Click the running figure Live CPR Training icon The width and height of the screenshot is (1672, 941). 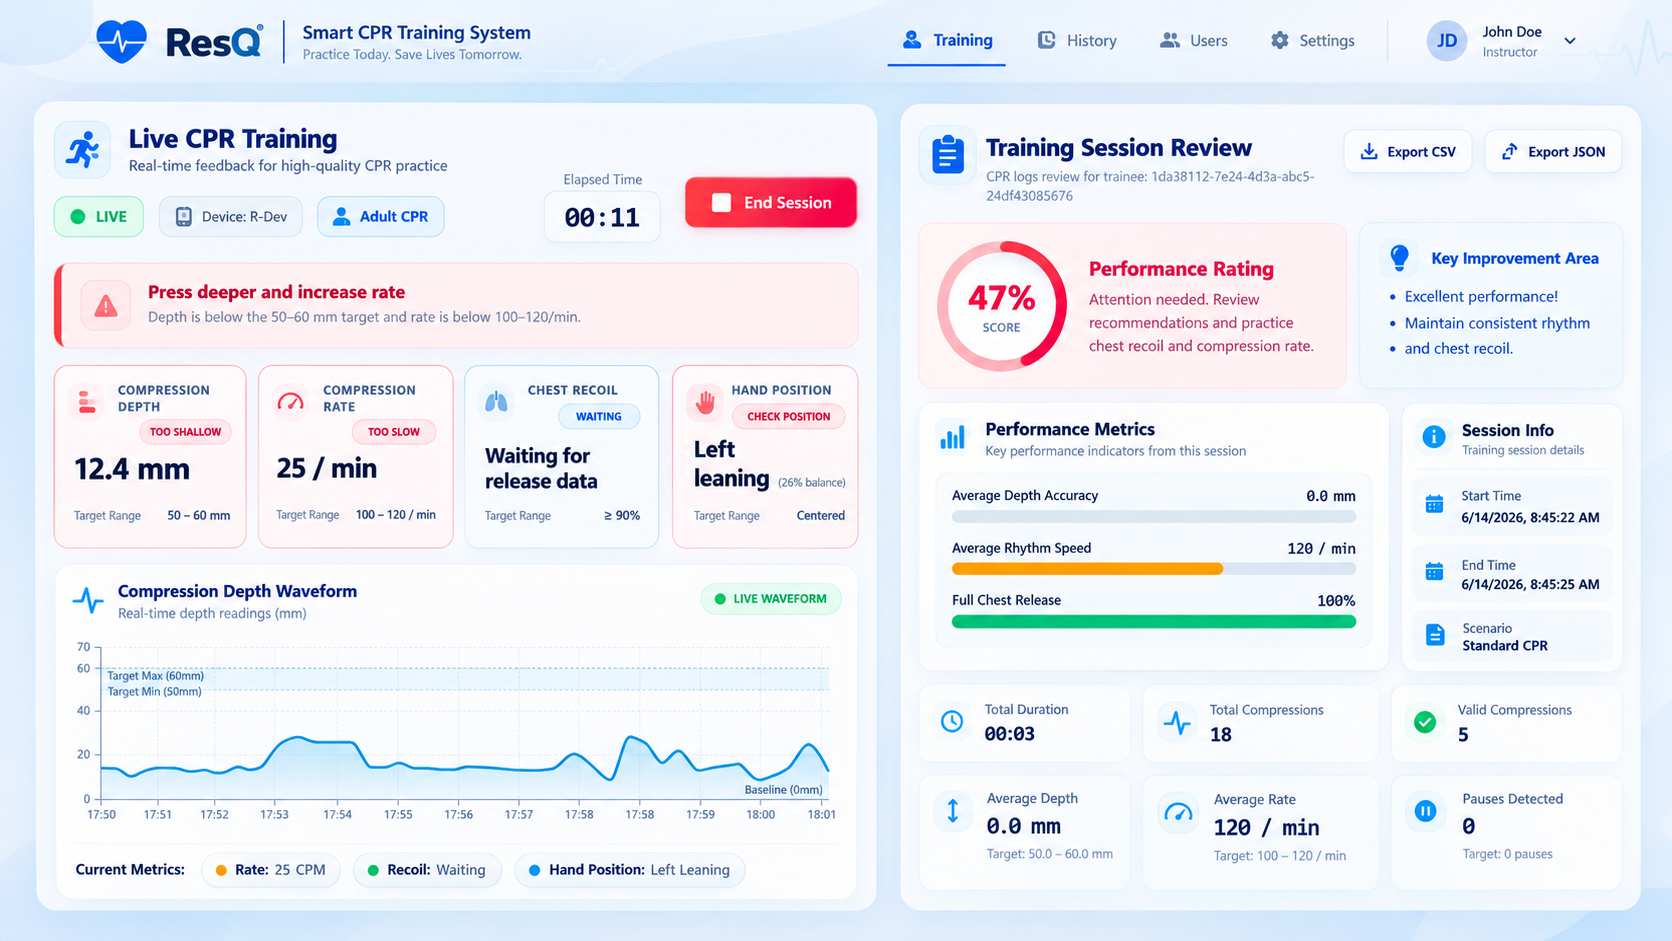pyautogui.click(x=83, y=149)
